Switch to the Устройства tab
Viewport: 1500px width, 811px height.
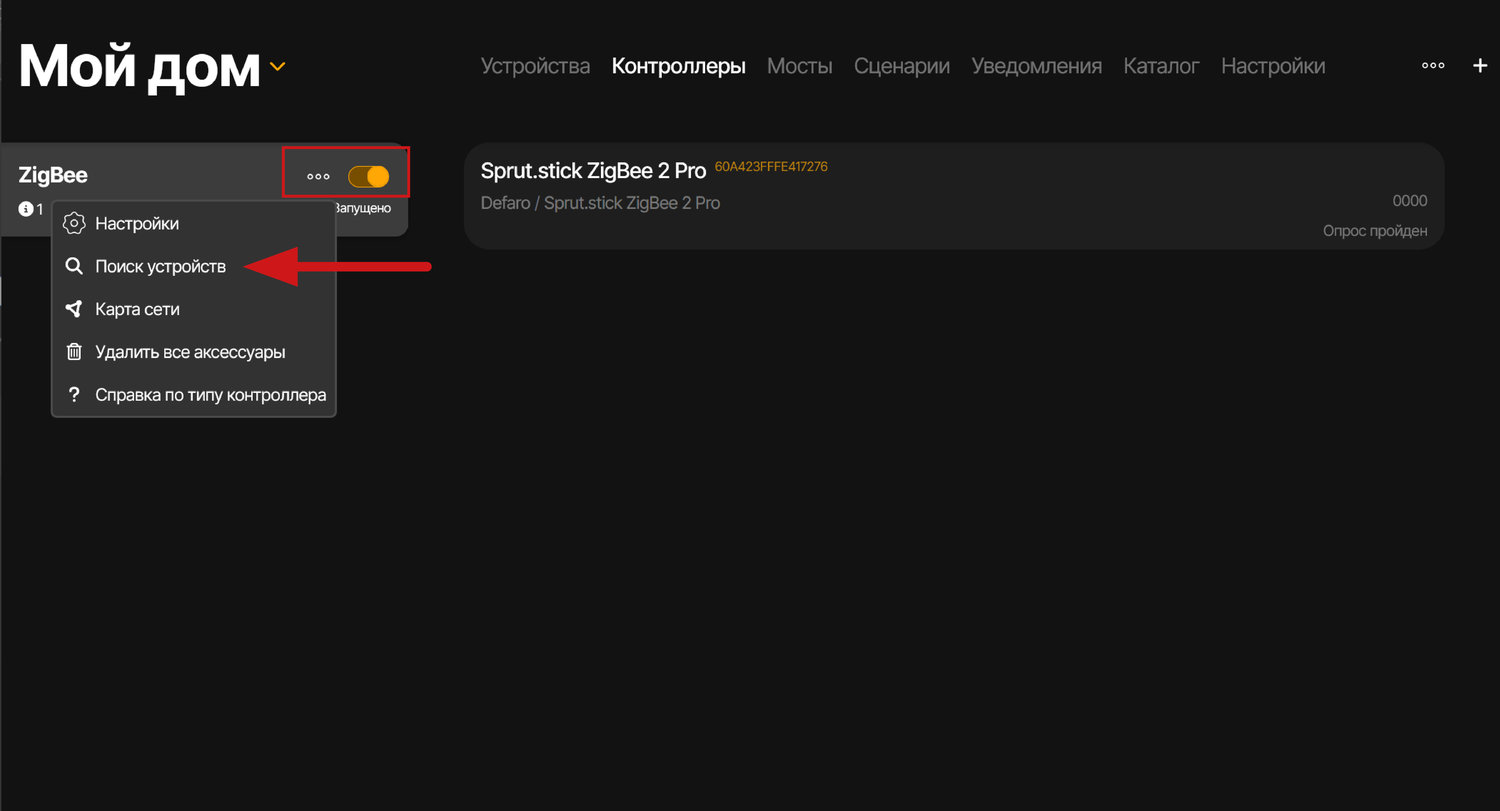click(x=535, y=65)
